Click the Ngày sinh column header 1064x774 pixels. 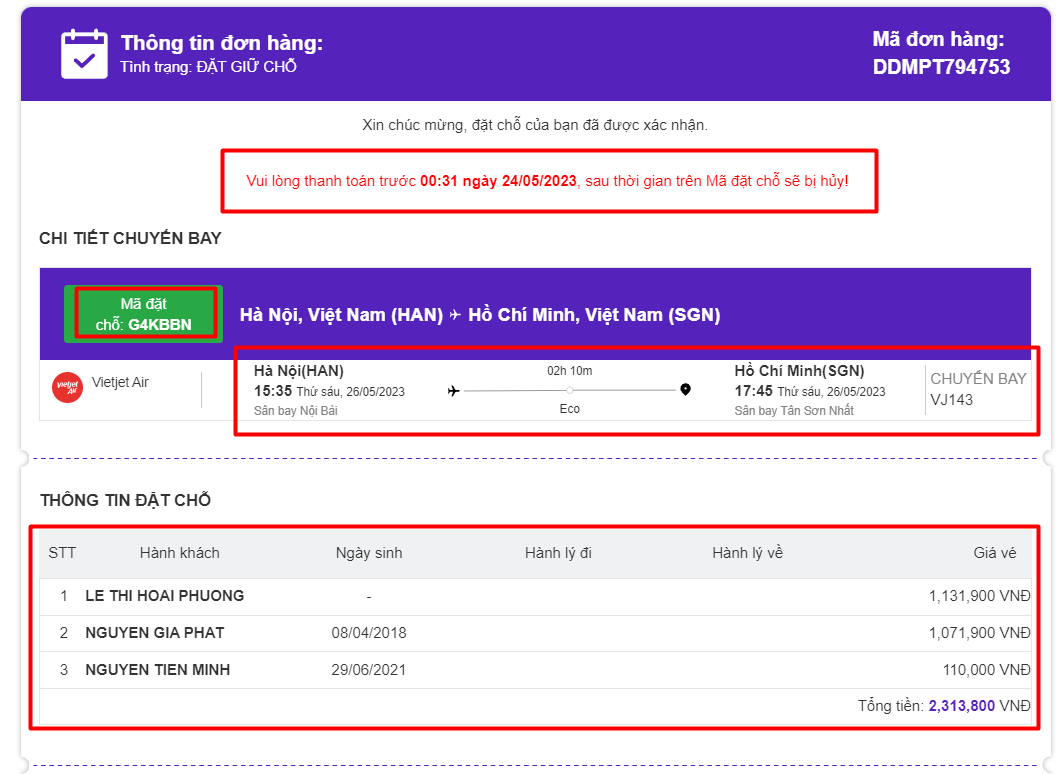[x=369, y=553]
